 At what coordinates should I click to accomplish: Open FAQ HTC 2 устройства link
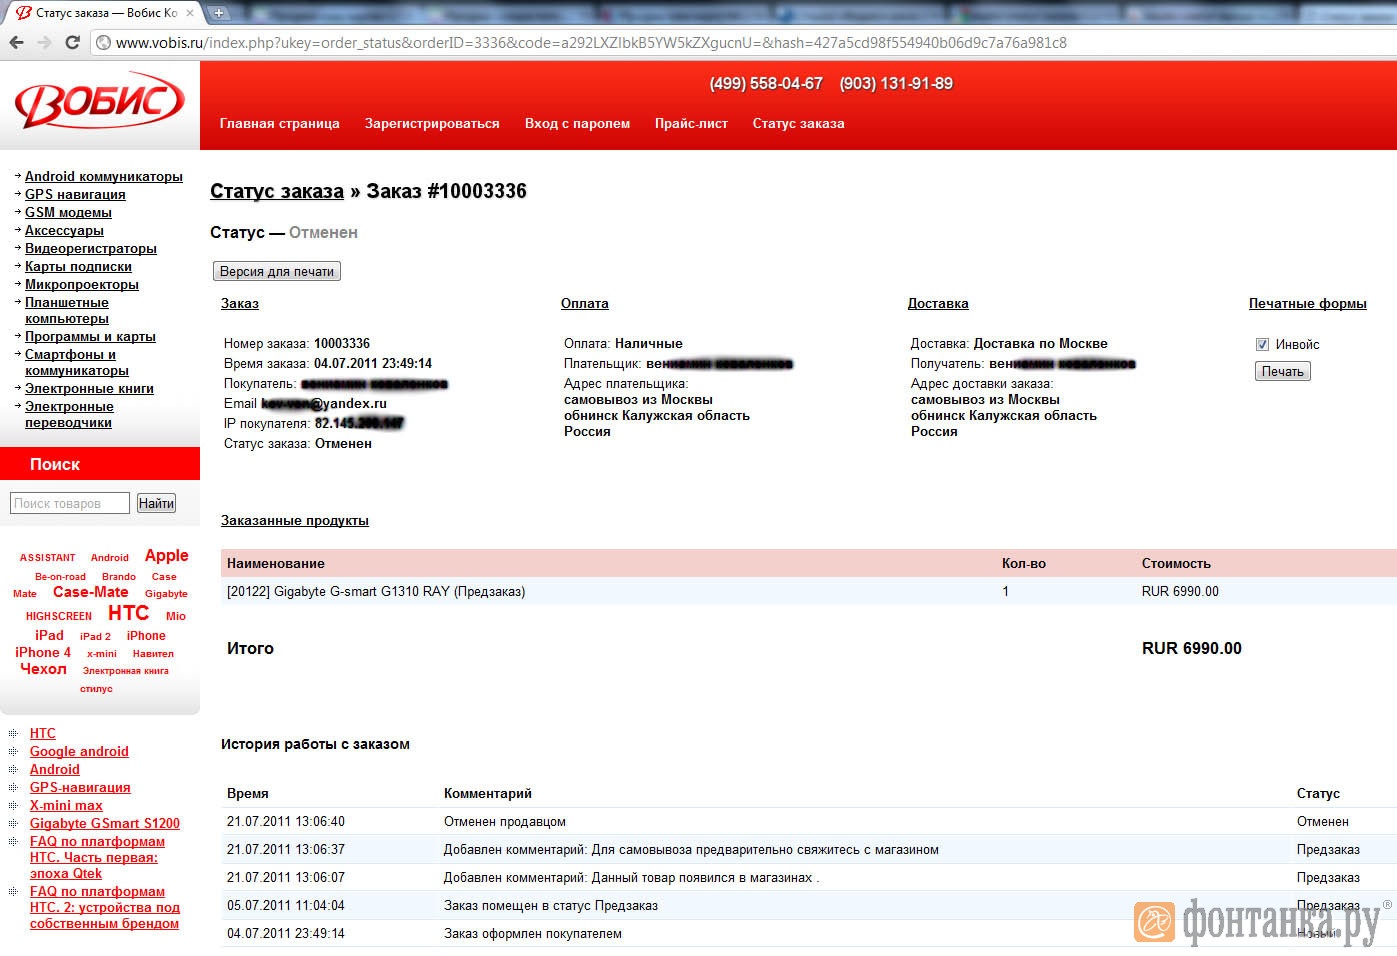click(105, 907)
